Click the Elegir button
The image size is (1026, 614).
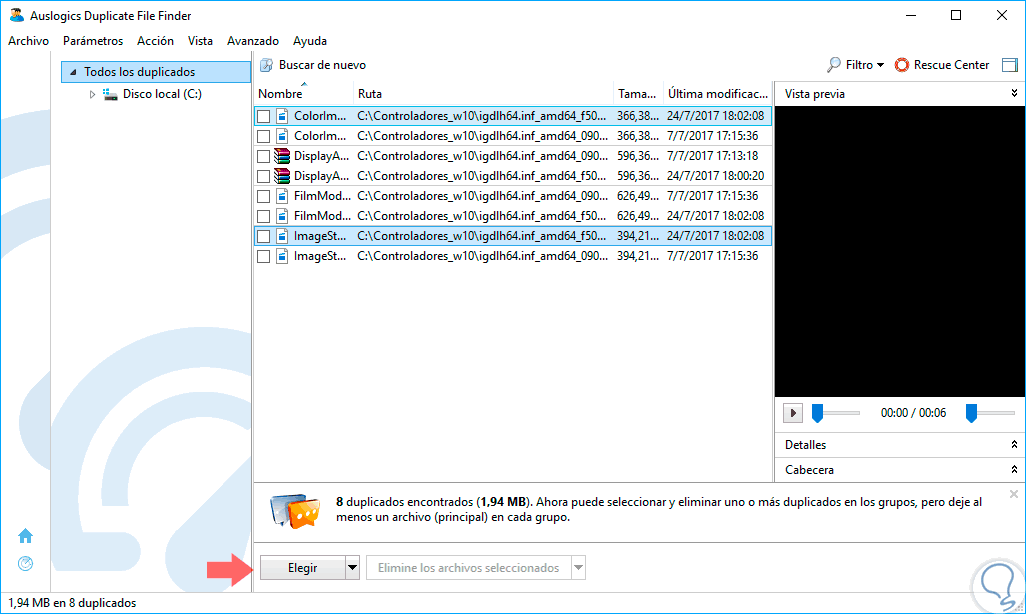302,568
